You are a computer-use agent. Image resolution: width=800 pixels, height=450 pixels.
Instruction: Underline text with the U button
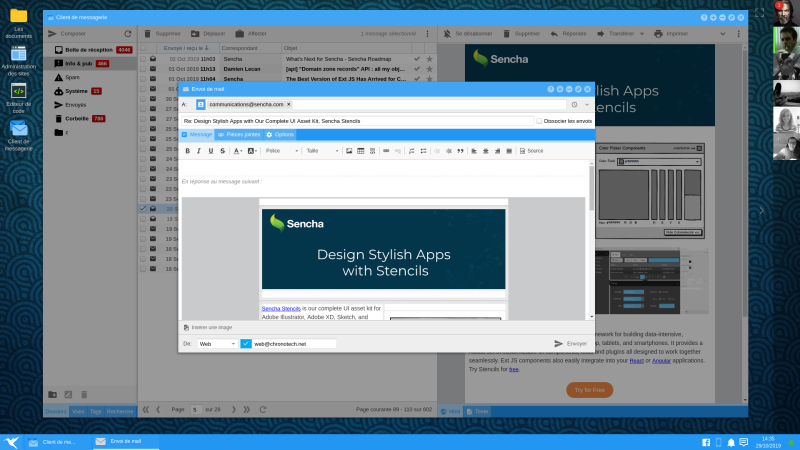[211, 151]
